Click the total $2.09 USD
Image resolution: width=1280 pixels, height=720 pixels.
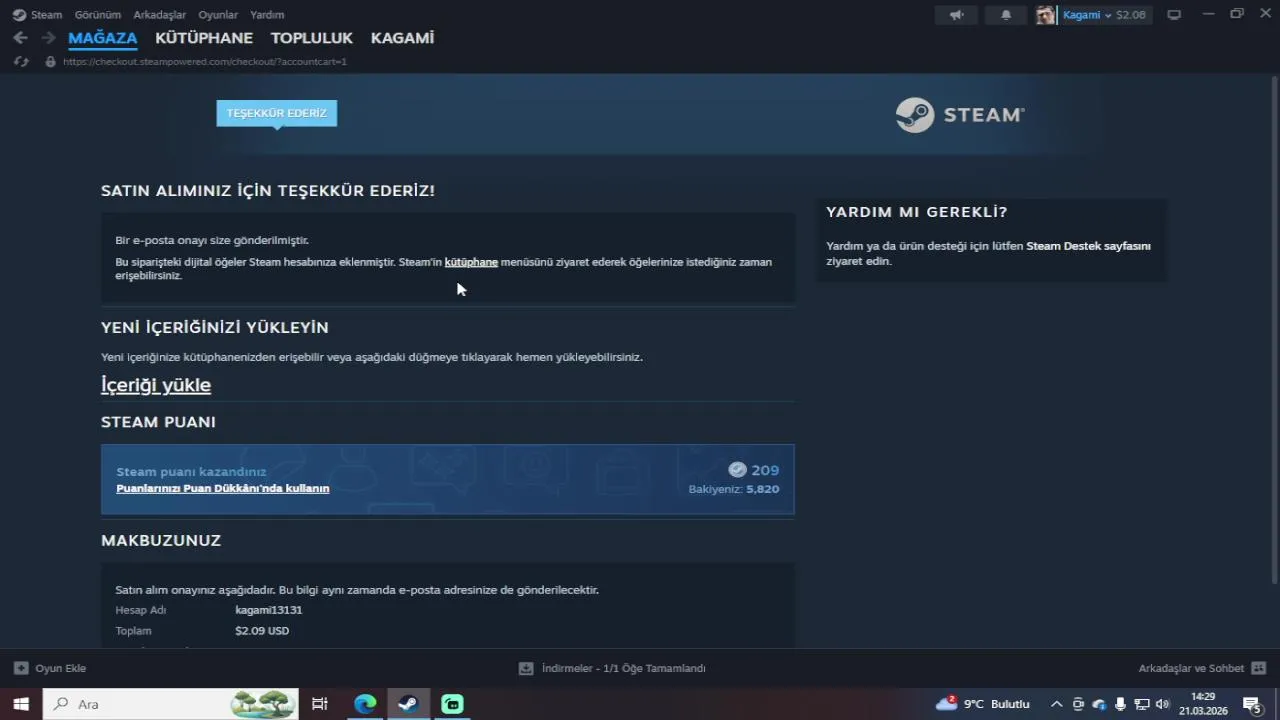pos(262,631)
